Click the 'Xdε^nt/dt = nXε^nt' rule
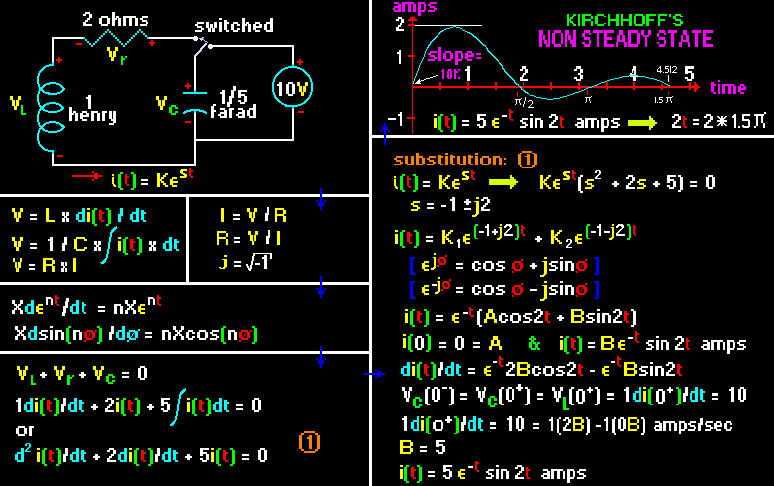 tap(86, 305)
